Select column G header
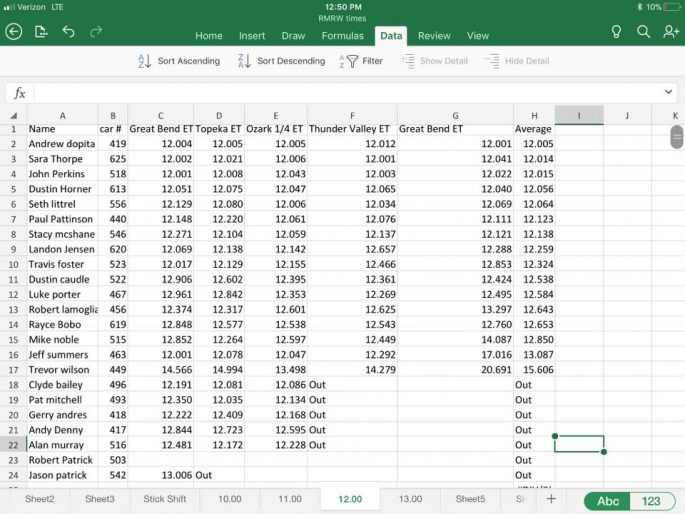 click(x=455, y=116)
